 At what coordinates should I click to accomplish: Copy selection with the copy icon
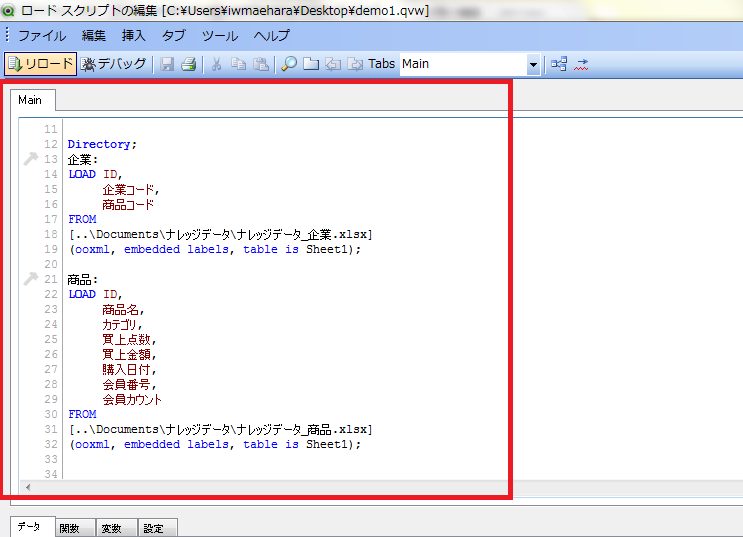238,64
